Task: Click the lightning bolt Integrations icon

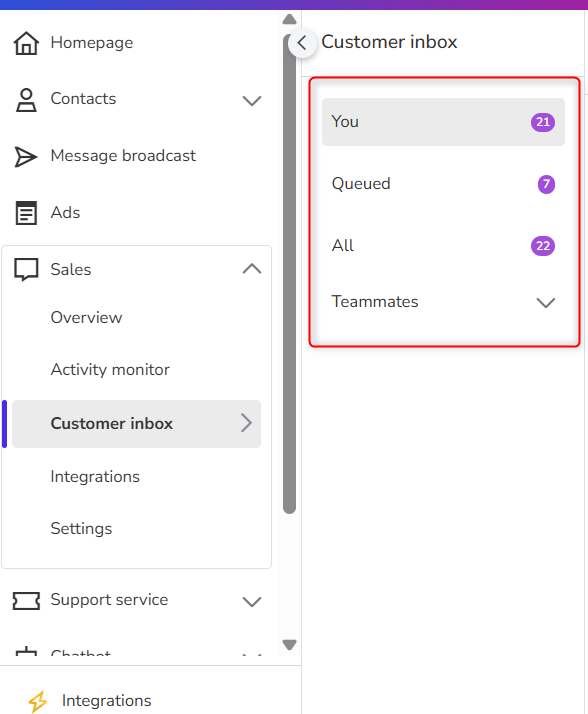Action: 38,701
